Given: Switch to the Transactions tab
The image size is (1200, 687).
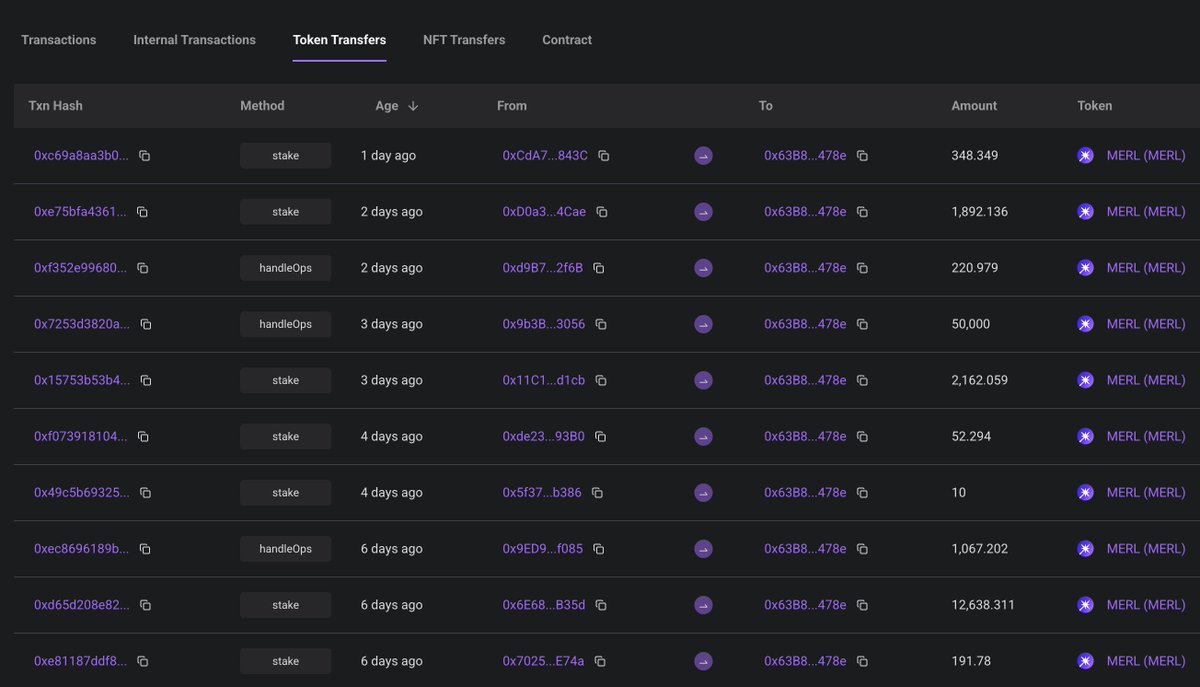Looking at the screenshot, I should [x=59, y=40].
